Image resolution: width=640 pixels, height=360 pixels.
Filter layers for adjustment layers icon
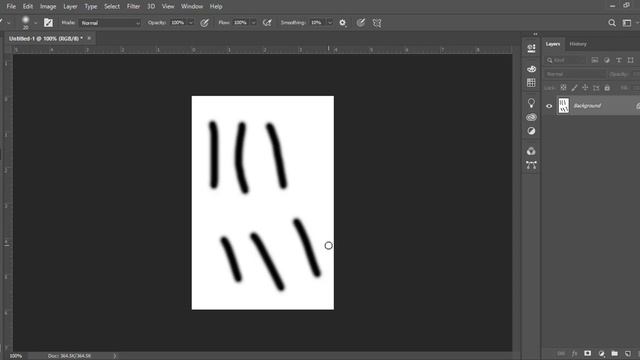click(x=607, y=60)
